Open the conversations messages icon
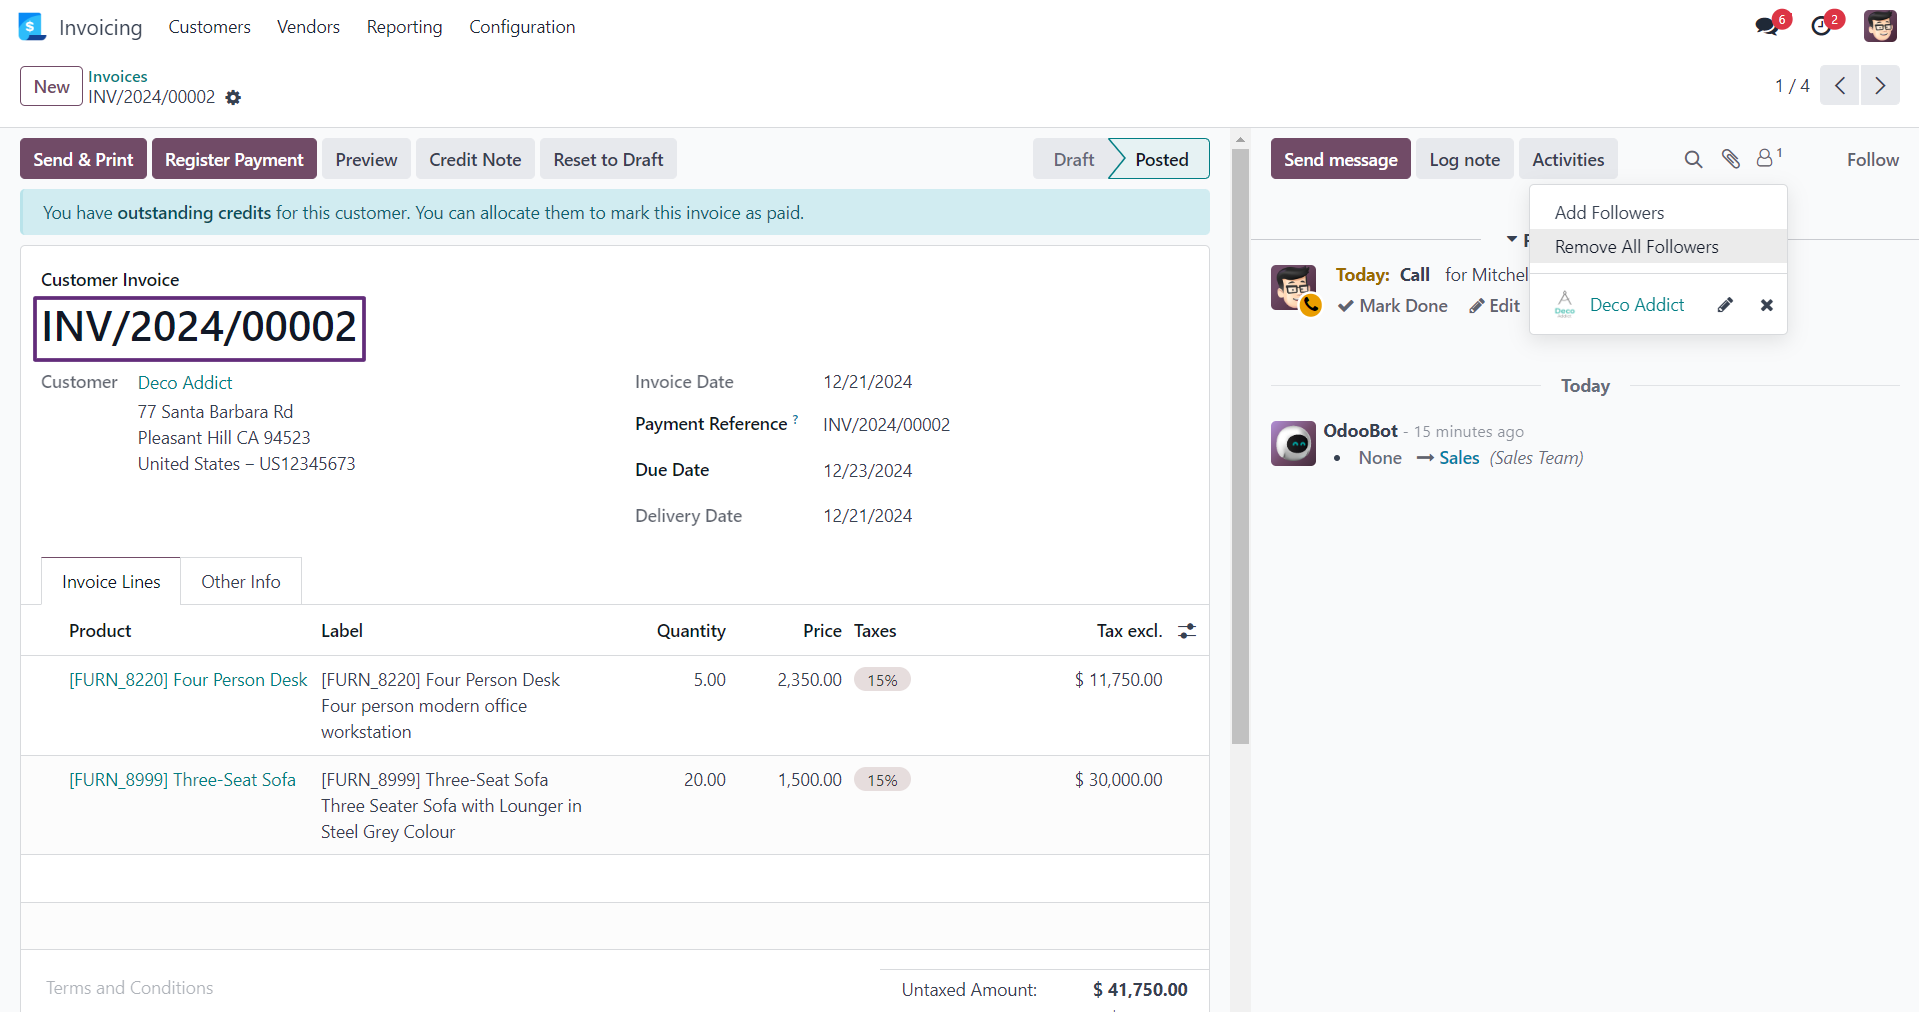 click(1767, 26)
